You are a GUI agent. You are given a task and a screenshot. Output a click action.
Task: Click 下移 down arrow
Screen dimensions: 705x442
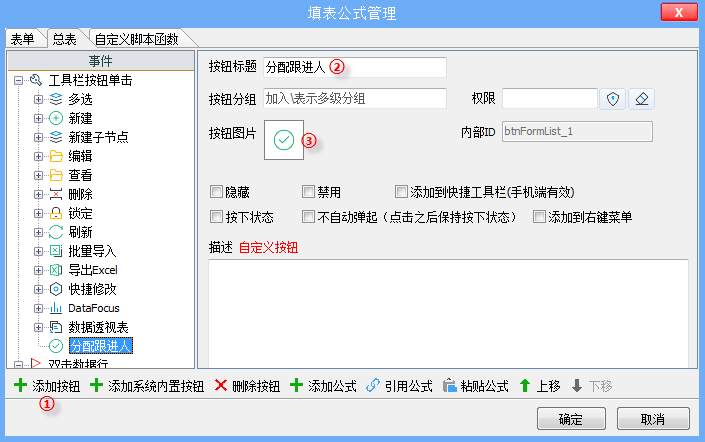click(x=592, y=386)
